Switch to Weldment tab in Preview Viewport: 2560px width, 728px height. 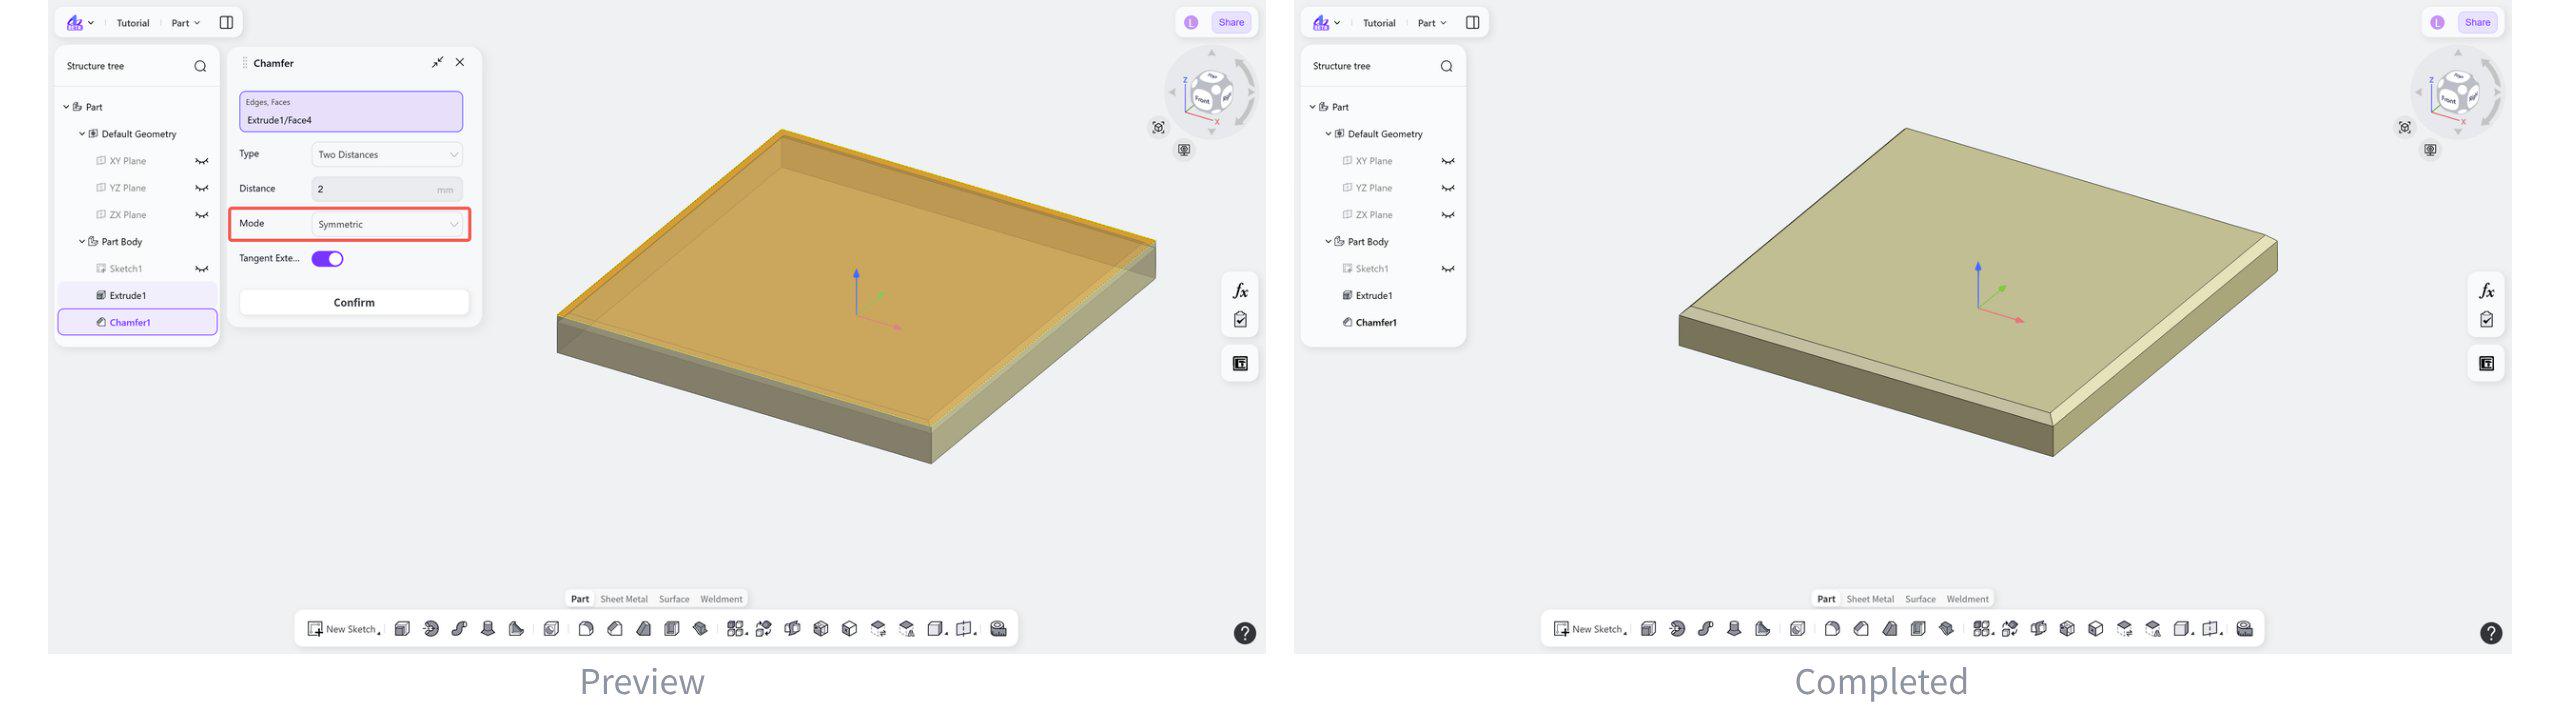[x=721, y=599]
